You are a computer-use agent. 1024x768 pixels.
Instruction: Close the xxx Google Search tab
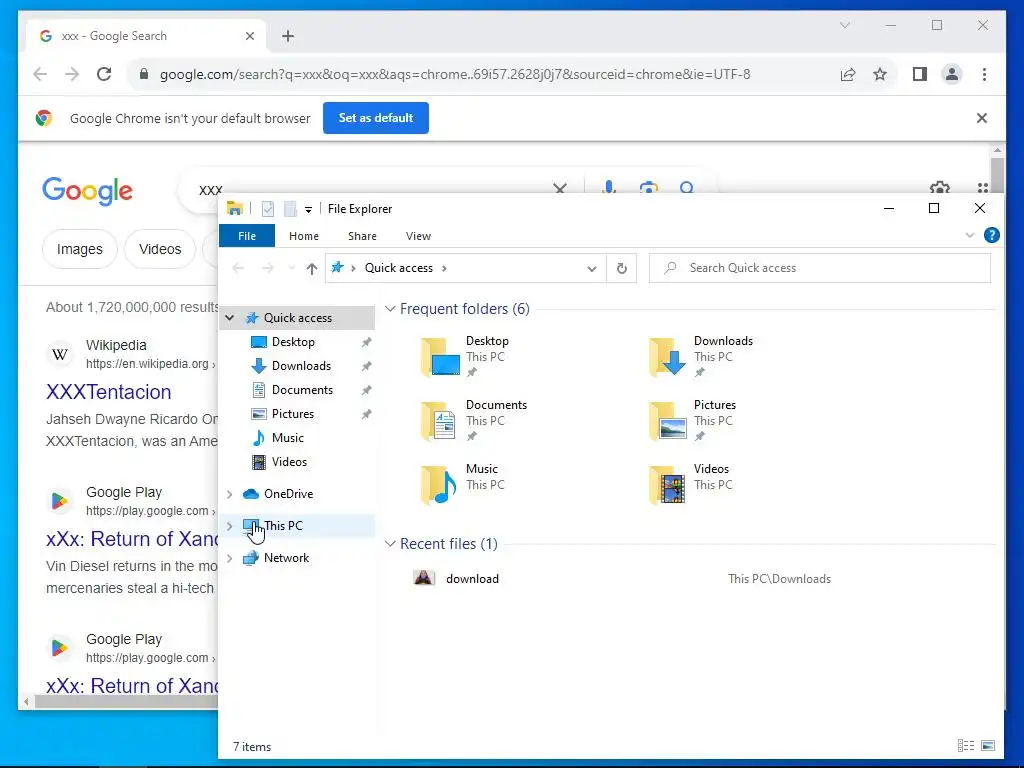[249, 36]
